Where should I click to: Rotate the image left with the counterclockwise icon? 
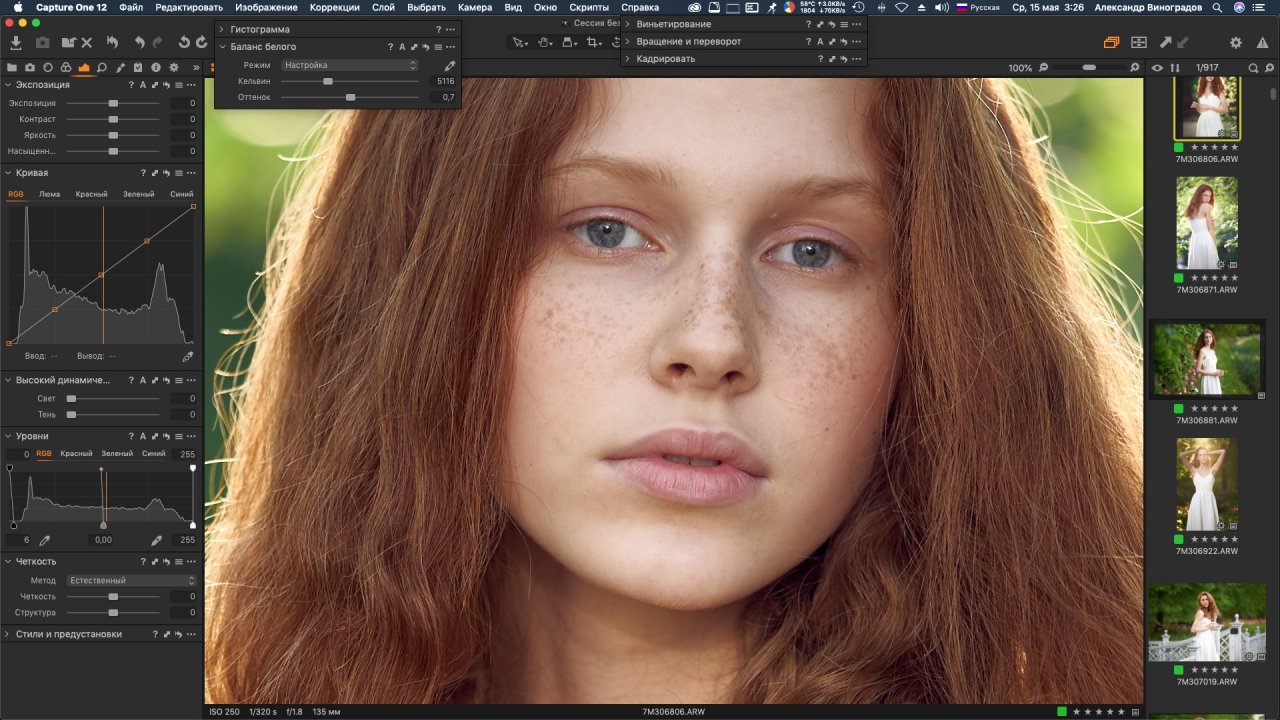point(185,43)
